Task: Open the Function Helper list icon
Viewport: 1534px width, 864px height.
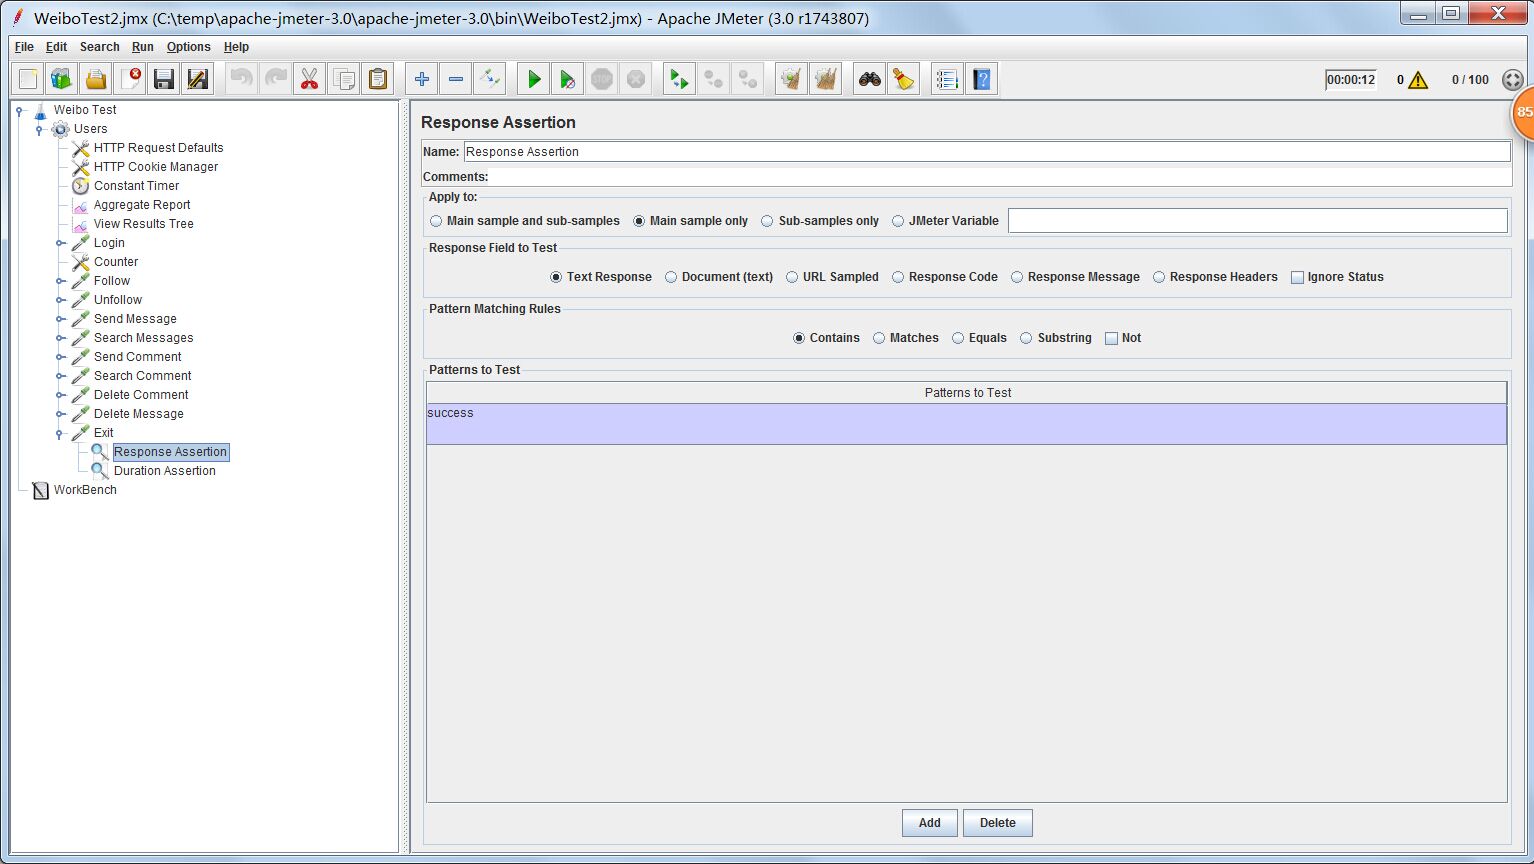Action: point(948,79)
